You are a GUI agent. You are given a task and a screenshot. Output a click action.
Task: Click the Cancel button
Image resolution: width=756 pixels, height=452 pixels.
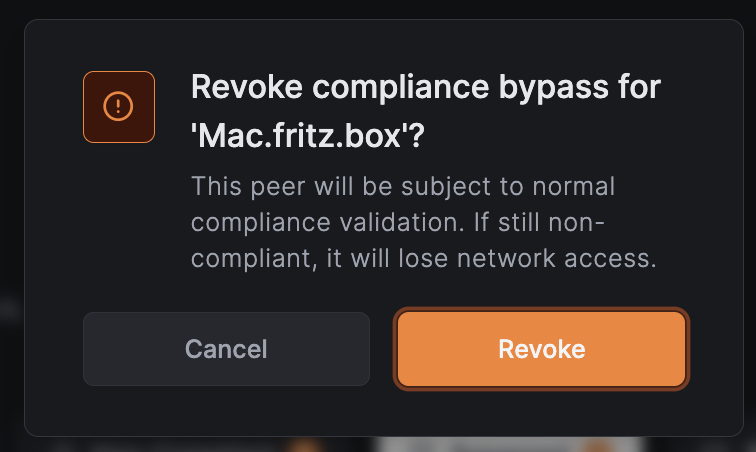tap(226, 349)
